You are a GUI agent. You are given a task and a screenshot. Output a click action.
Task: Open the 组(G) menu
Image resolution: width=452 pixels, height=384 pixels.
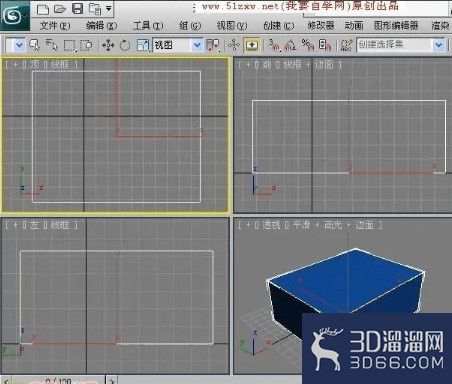[x=190, y=26]
